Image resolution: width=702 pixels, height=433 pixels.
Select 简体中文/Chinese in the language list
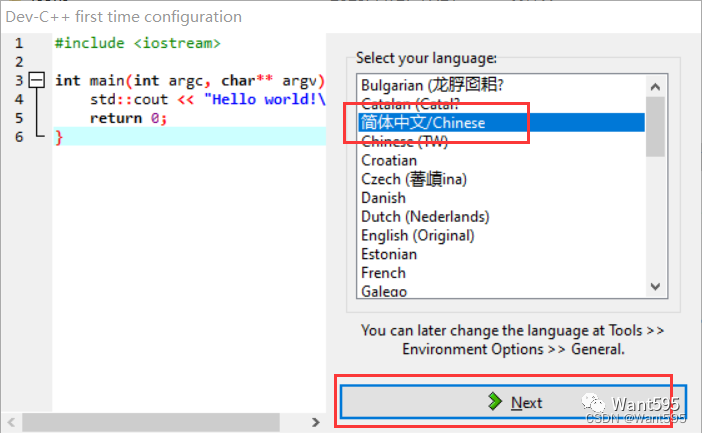501,123
